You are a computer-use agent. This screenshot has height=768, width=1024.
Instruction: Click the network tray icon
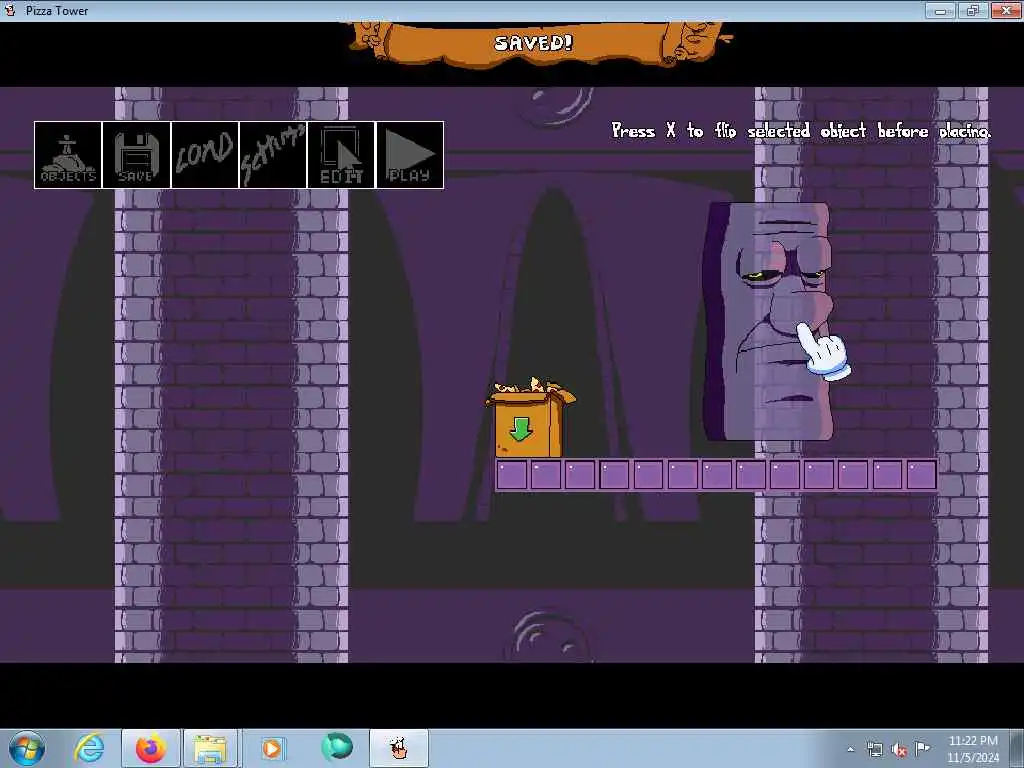click(x=874, y=750)
